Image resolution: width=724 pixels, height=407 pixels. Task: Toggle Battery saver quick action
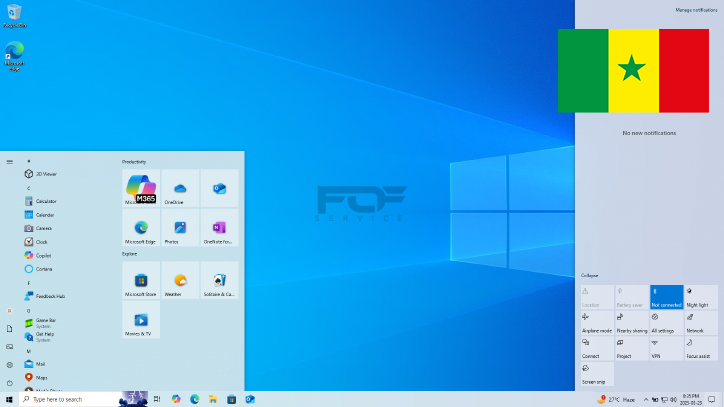point(632,297)
